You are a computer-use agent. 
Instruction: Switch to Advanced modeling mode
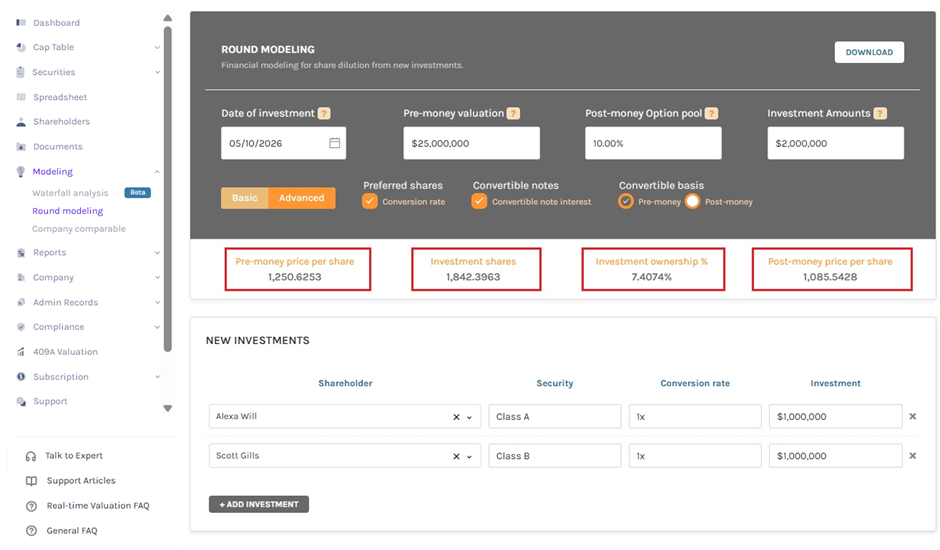[x=302, y=198]
